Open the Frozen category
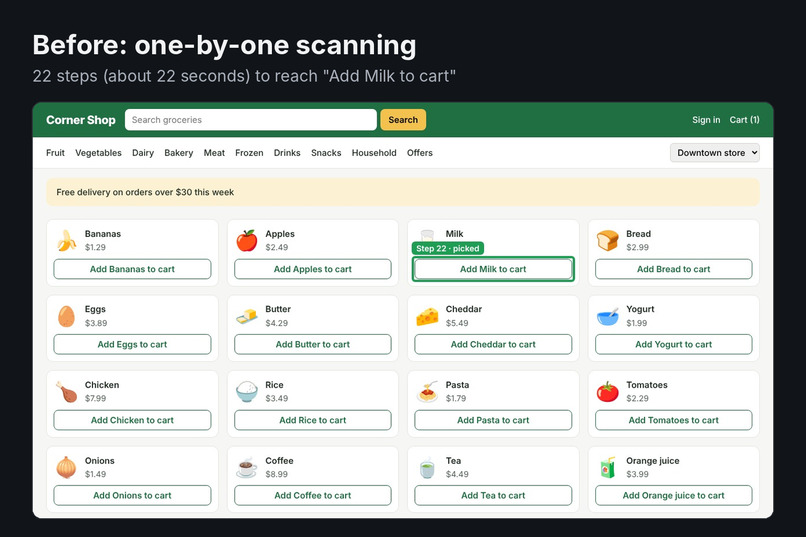This screenshot has width=806, height=537. click(249, 153)
